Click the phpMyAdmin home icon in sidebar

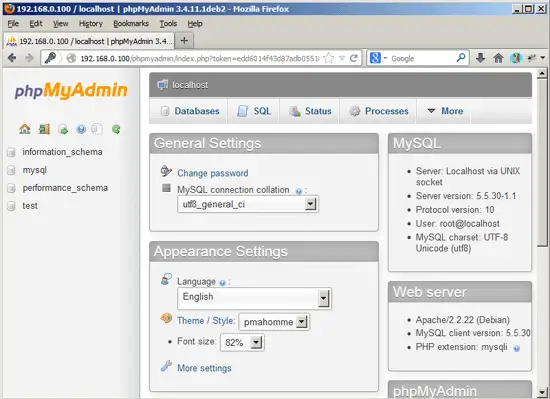[25, 129]
